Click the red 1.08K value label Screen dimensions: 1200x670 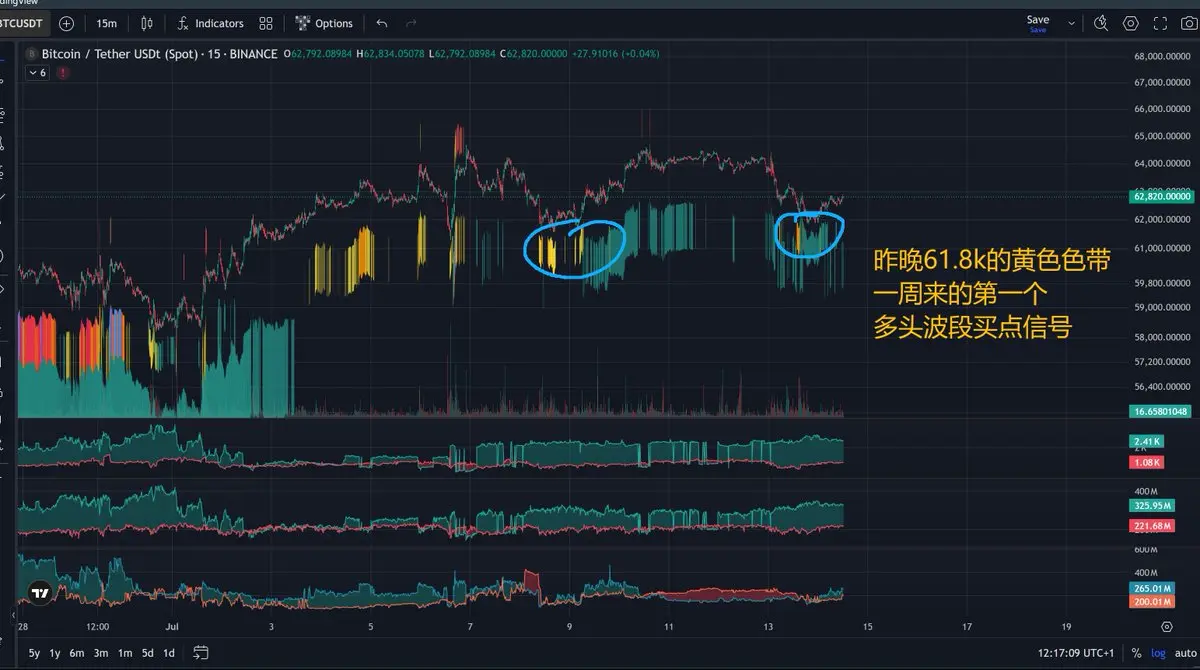(x=1146, y=462)
